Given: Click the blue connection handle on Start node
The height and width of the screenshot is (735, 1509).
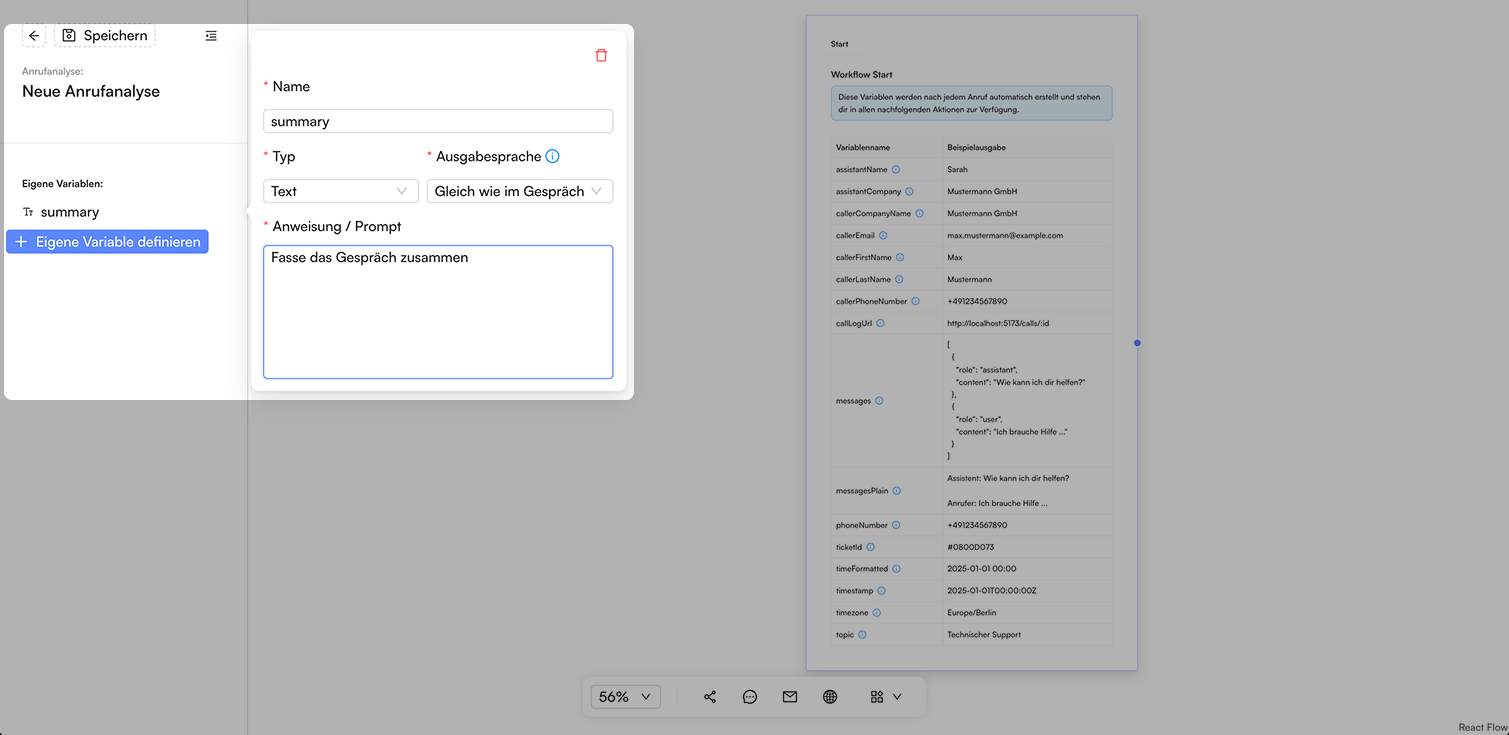Looking at the screenshot, I should 1137,343.
